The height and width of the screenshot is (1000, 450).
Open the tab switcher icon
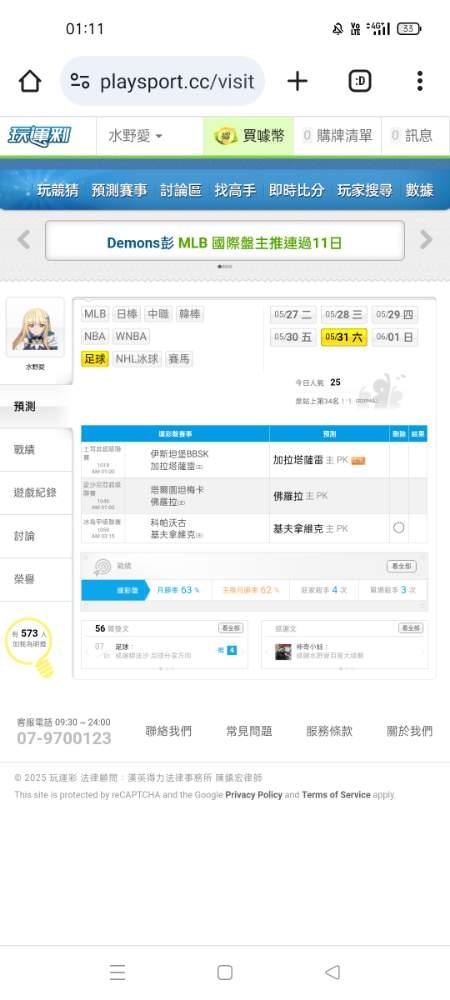[360, 81]
